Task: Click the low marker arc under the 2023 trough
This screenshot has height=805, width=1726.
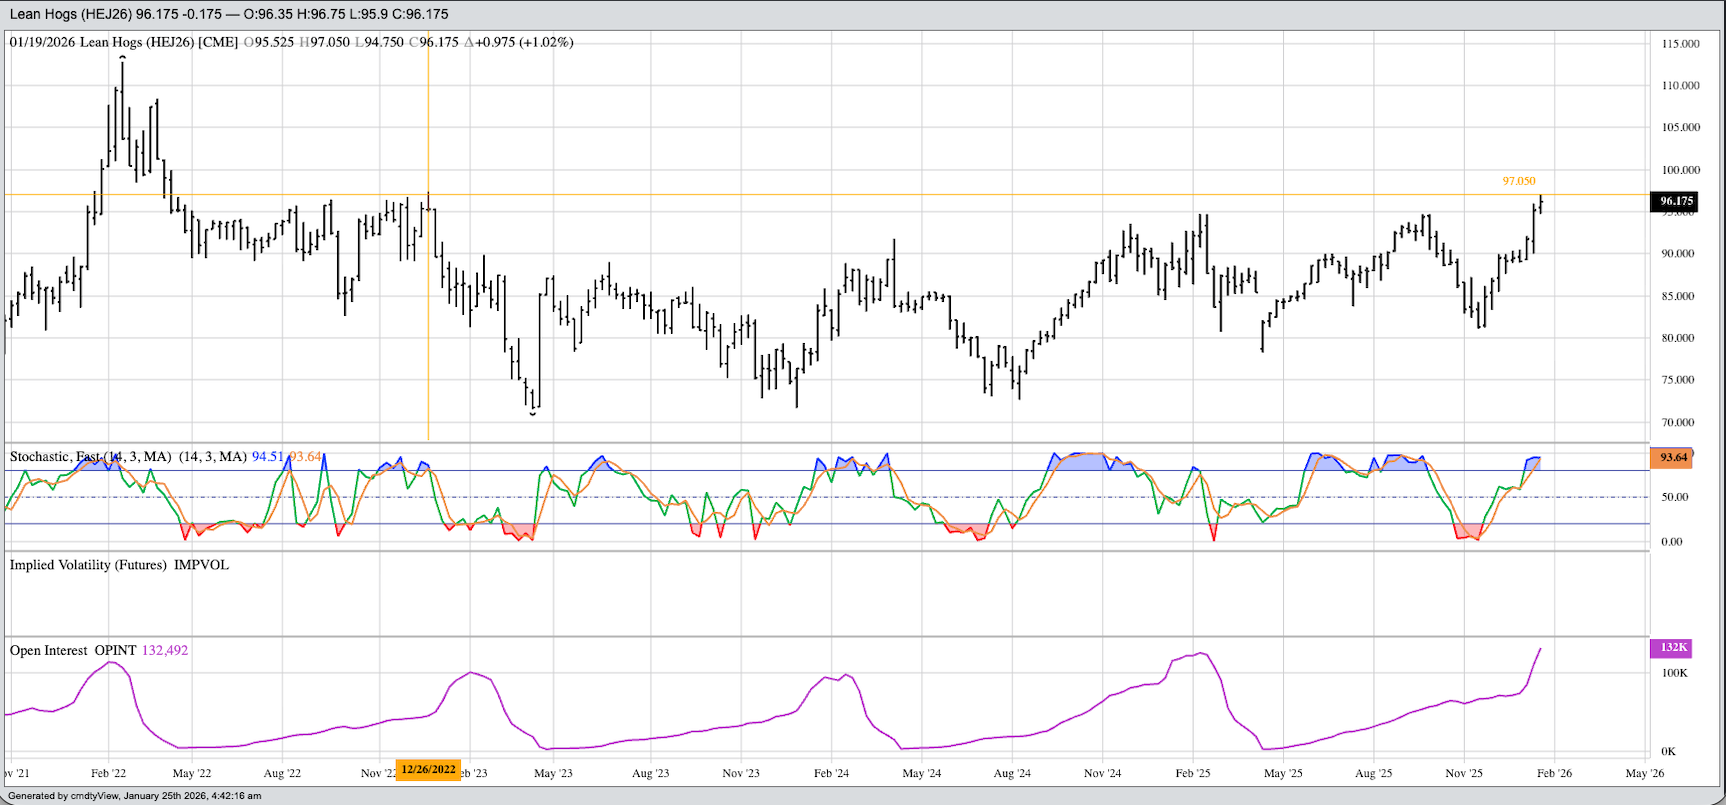Action: point(533,412)
